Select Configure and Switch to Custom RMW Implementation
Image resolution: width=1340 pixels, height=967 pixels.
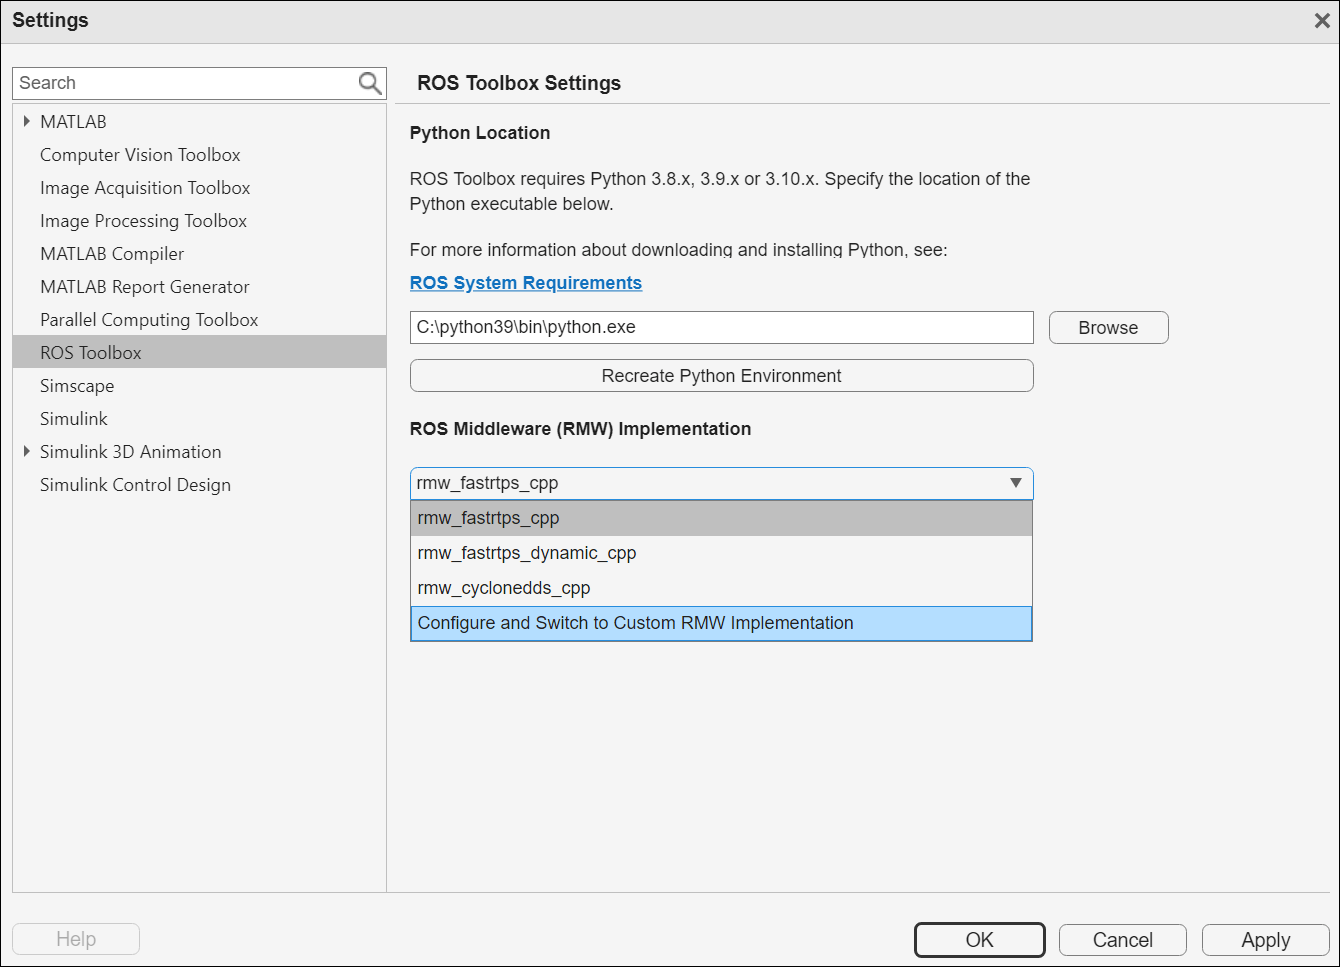(635, 623)
